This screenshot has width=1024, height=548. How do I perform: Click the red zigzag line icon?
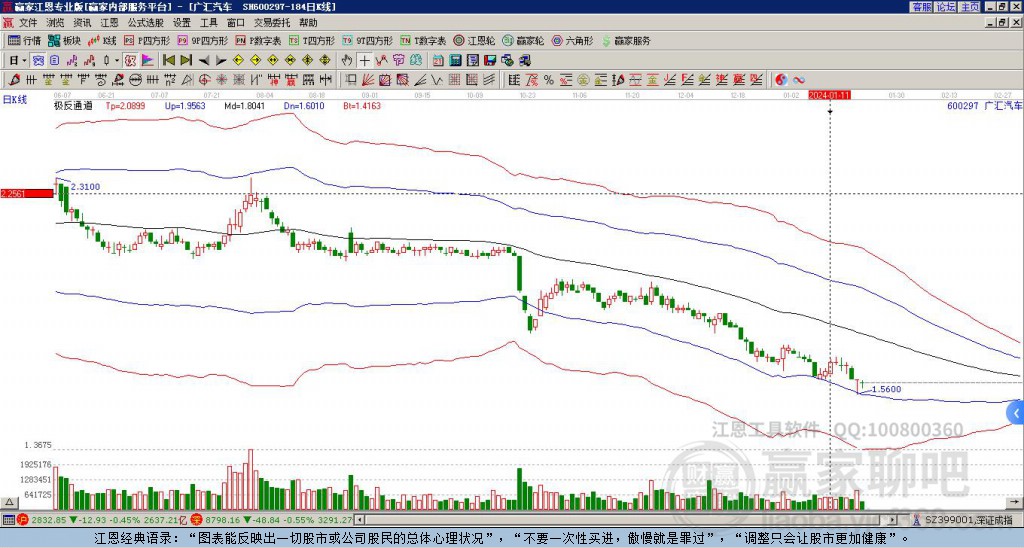click(x=381, y=60)
